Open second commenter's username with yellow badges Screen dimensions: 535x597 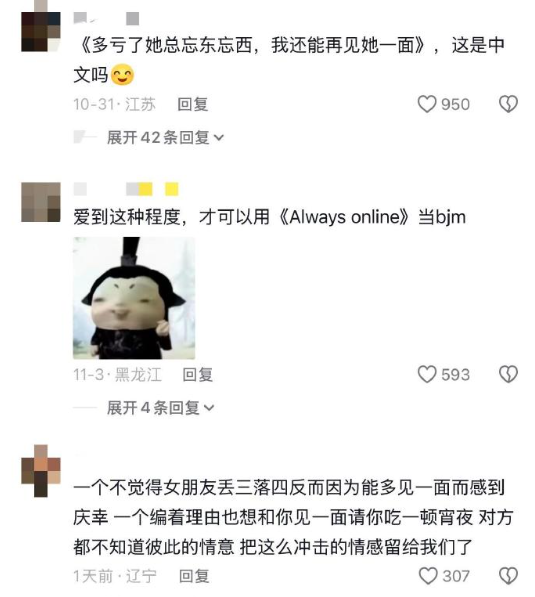126,189
